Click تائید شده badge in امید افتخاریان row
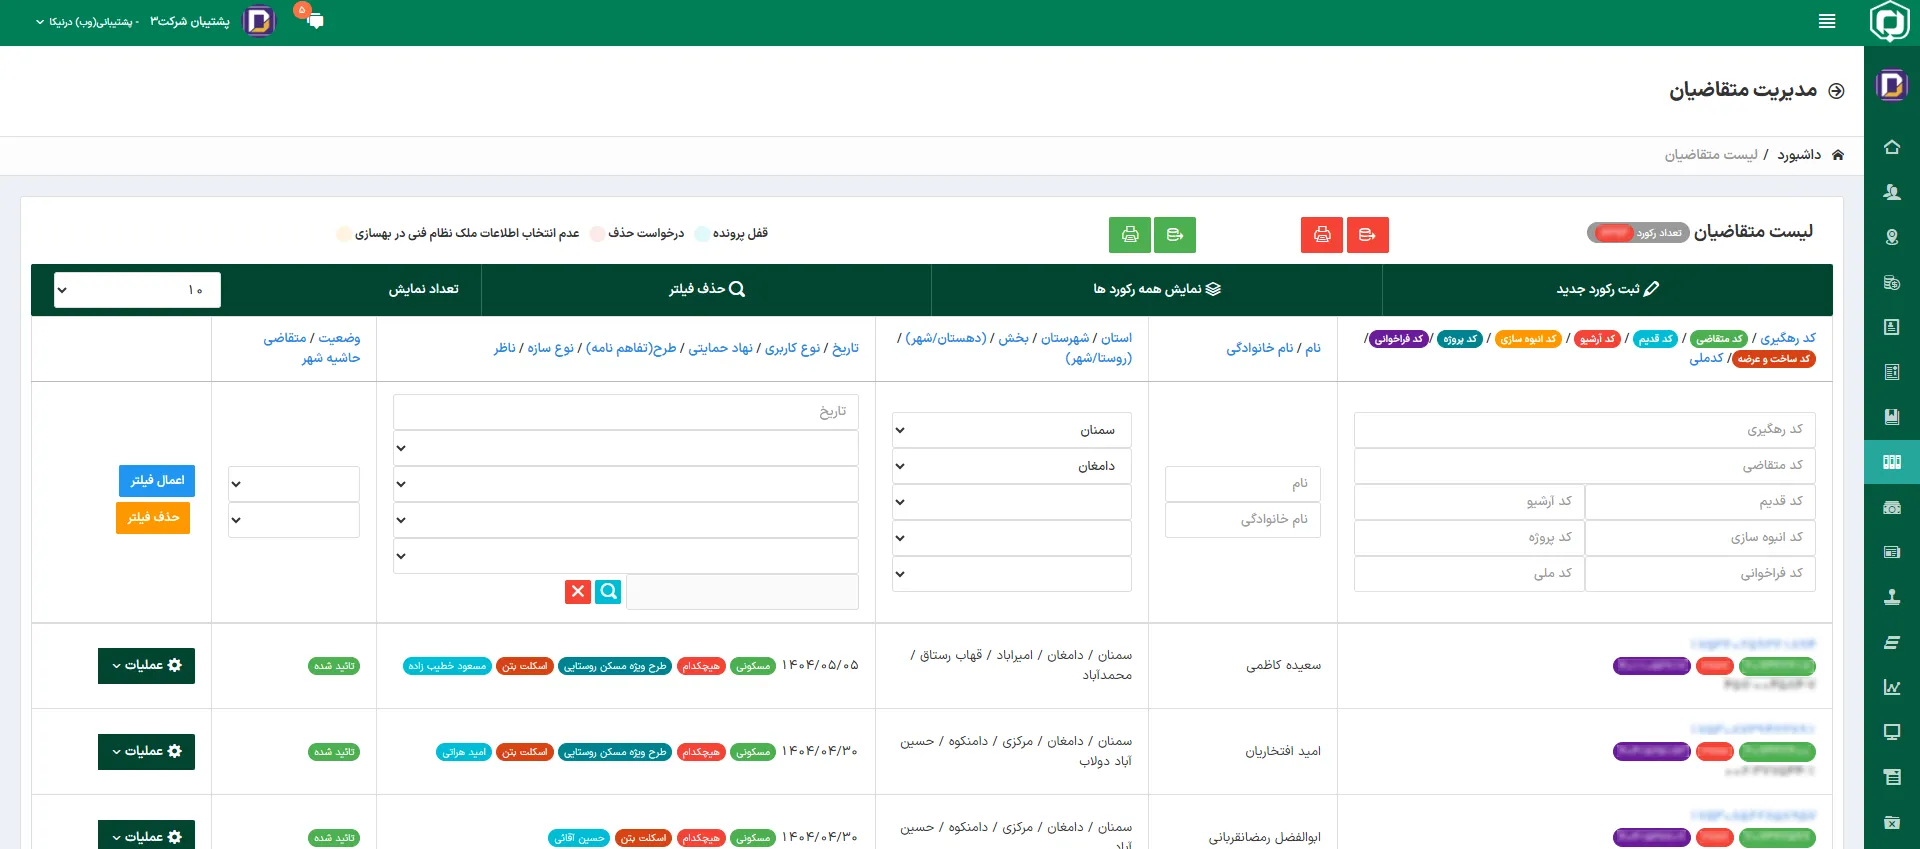This screenshot has height=849, width=1920. [334, 752]
